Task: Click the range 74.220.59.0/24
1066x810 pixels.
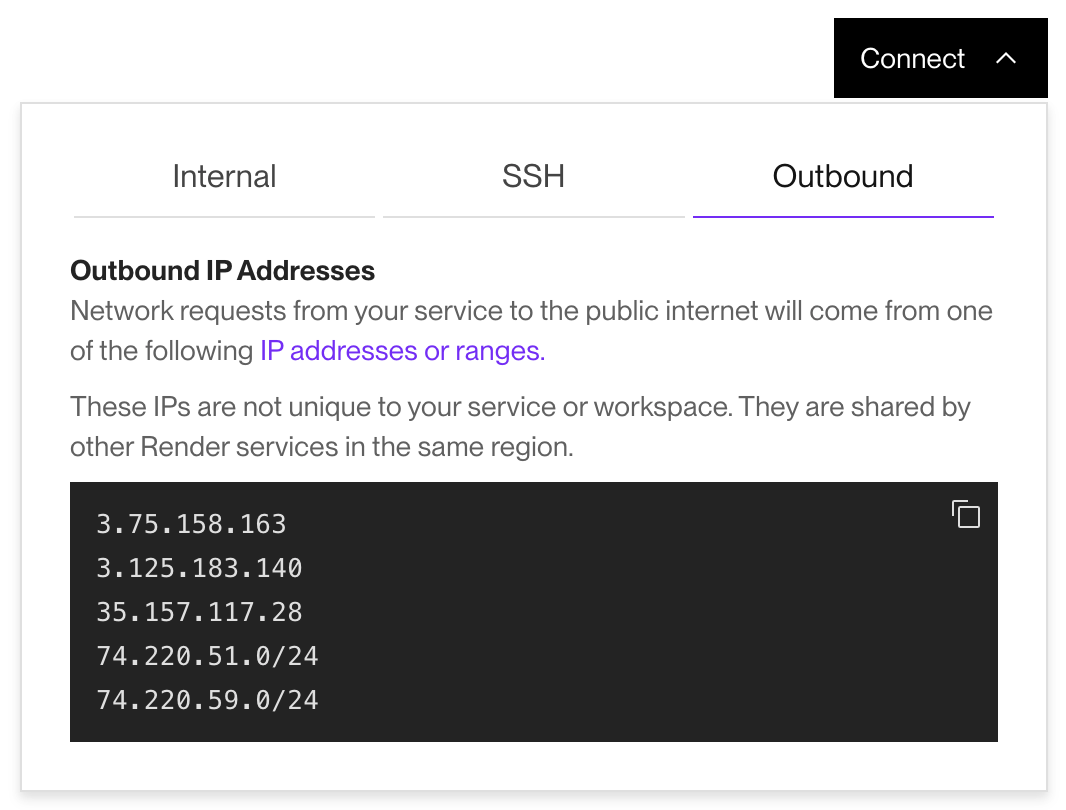Action: coord(207,700)
